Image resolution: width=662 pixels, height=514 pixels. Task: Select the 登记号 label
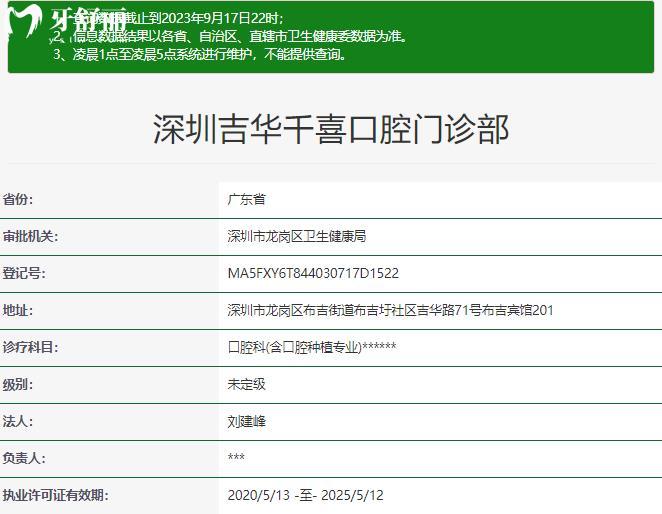(x=24, y=273)
